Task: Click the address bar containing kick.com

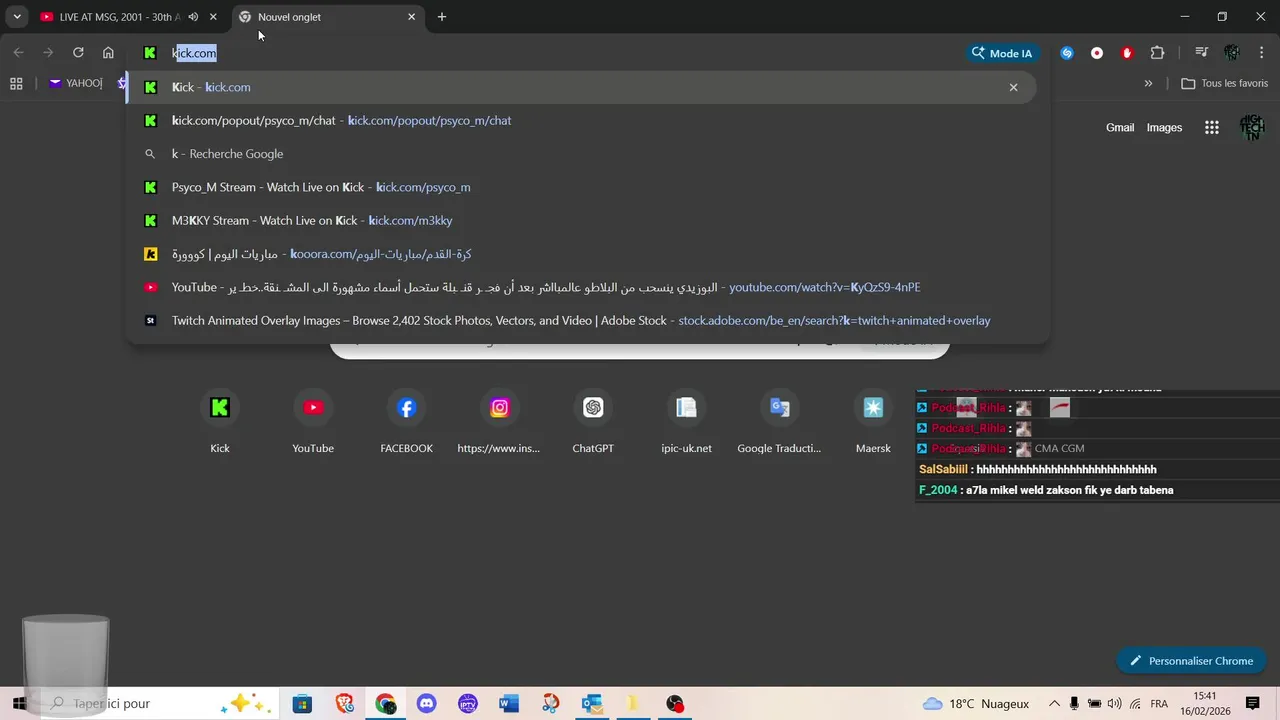Action: click(x=550, y=53)
